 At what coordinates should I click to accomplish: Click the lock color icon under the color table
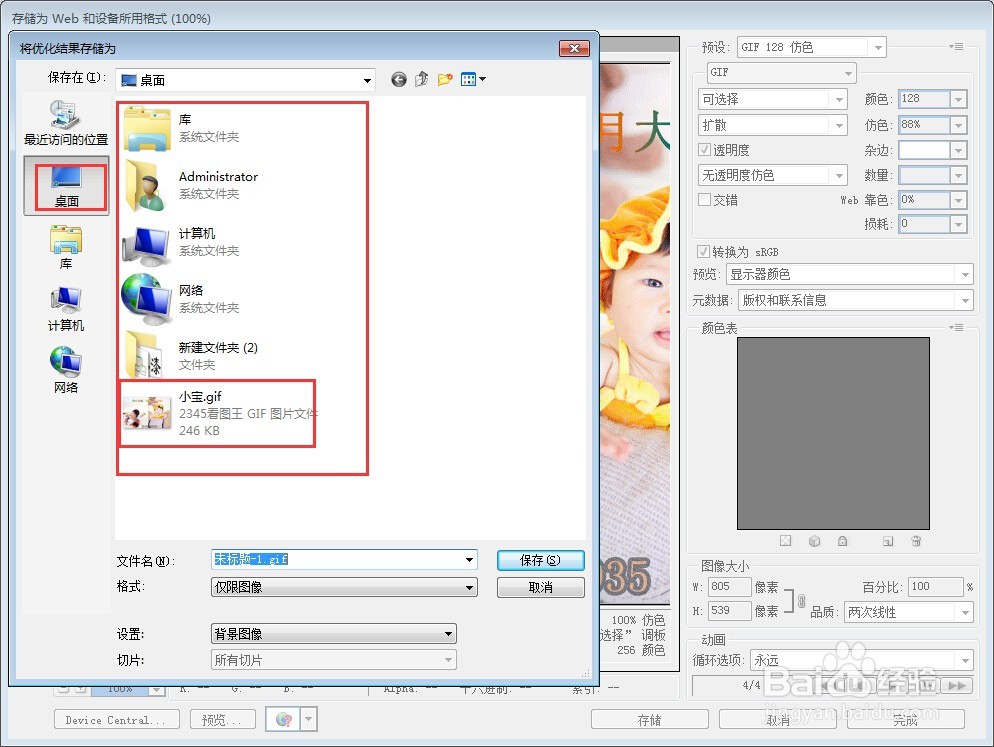[844, 541]
